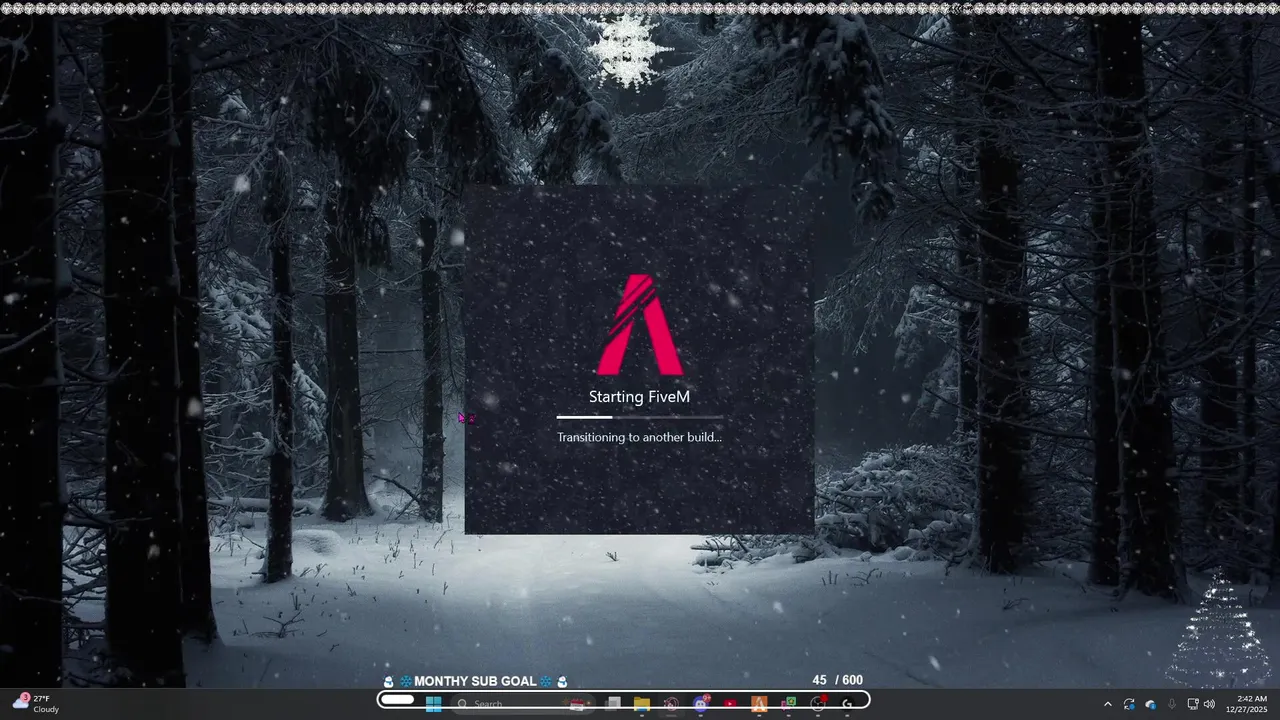The width and height of the screenshot is (1280, 720).
Task: Open the Logitech G Hub taskbar icon
Action: (848, 704)
